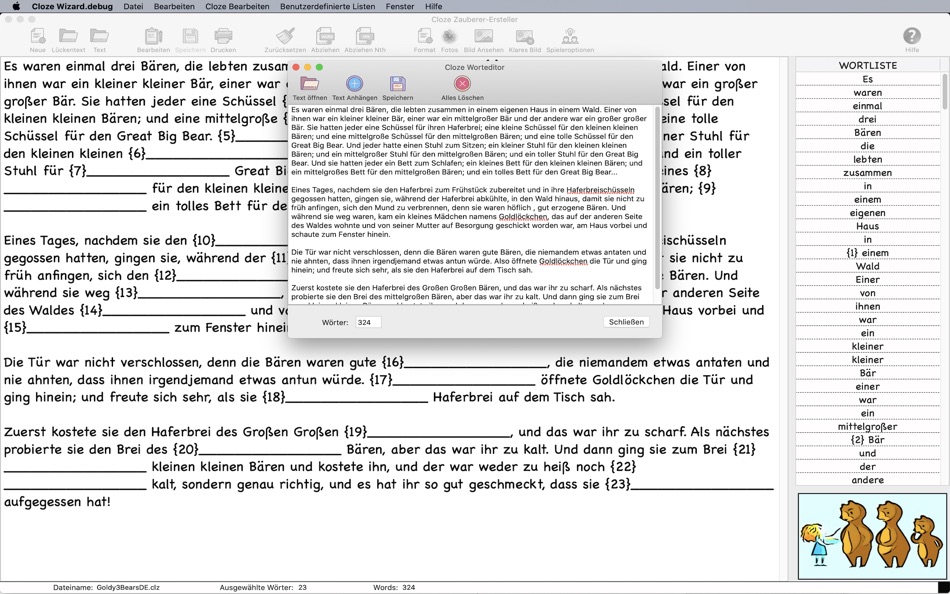The height and width of the screenshot is (594, 950).
Task: Click the Wörter count field
Action: 368,322
